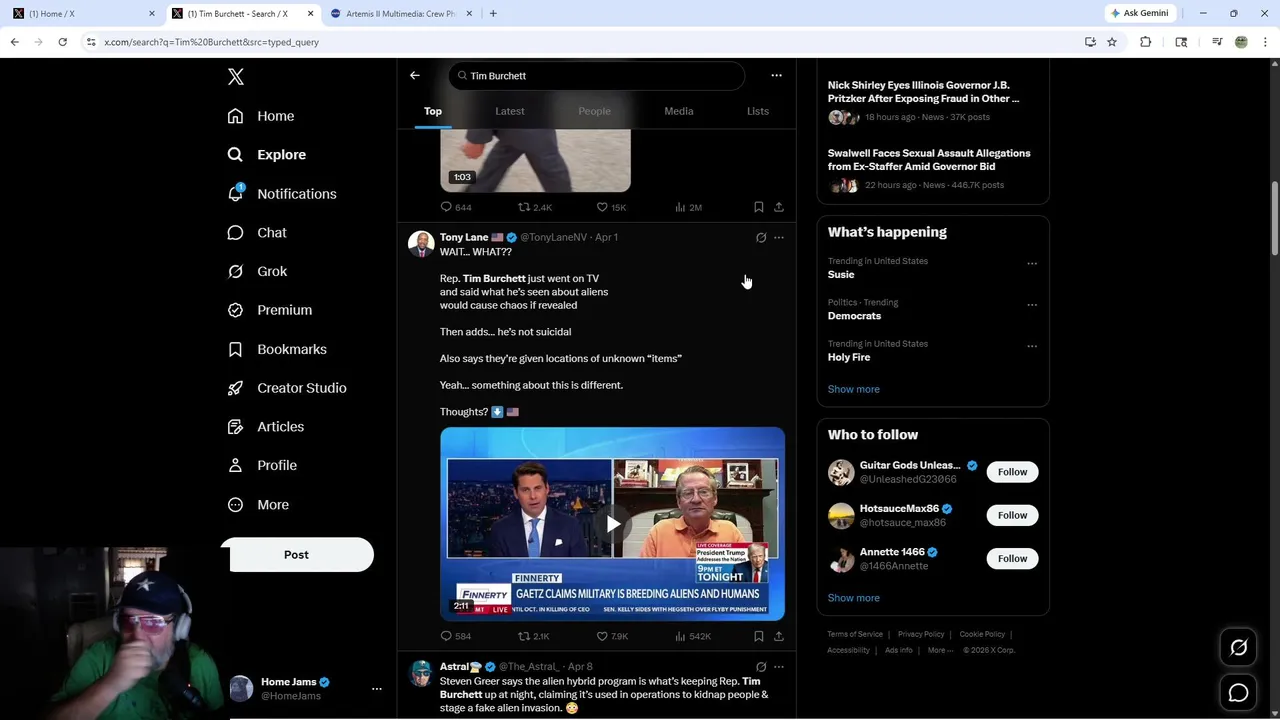This screenshot has height=720, width=1280.
Task: Open Profile in the sidebar
Action: pos(261,466)
